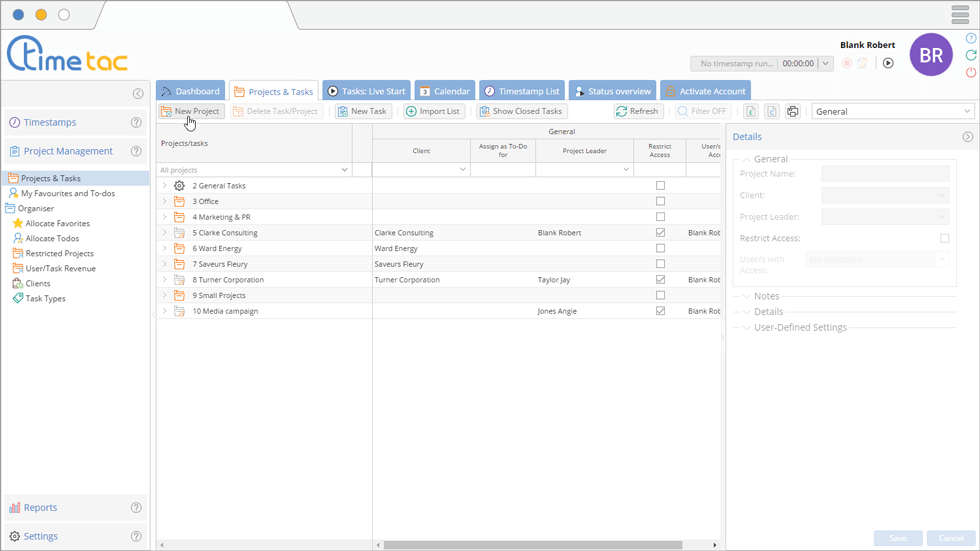Click the New Project button
The image size is (980, 551).
[x=191, y=111]
